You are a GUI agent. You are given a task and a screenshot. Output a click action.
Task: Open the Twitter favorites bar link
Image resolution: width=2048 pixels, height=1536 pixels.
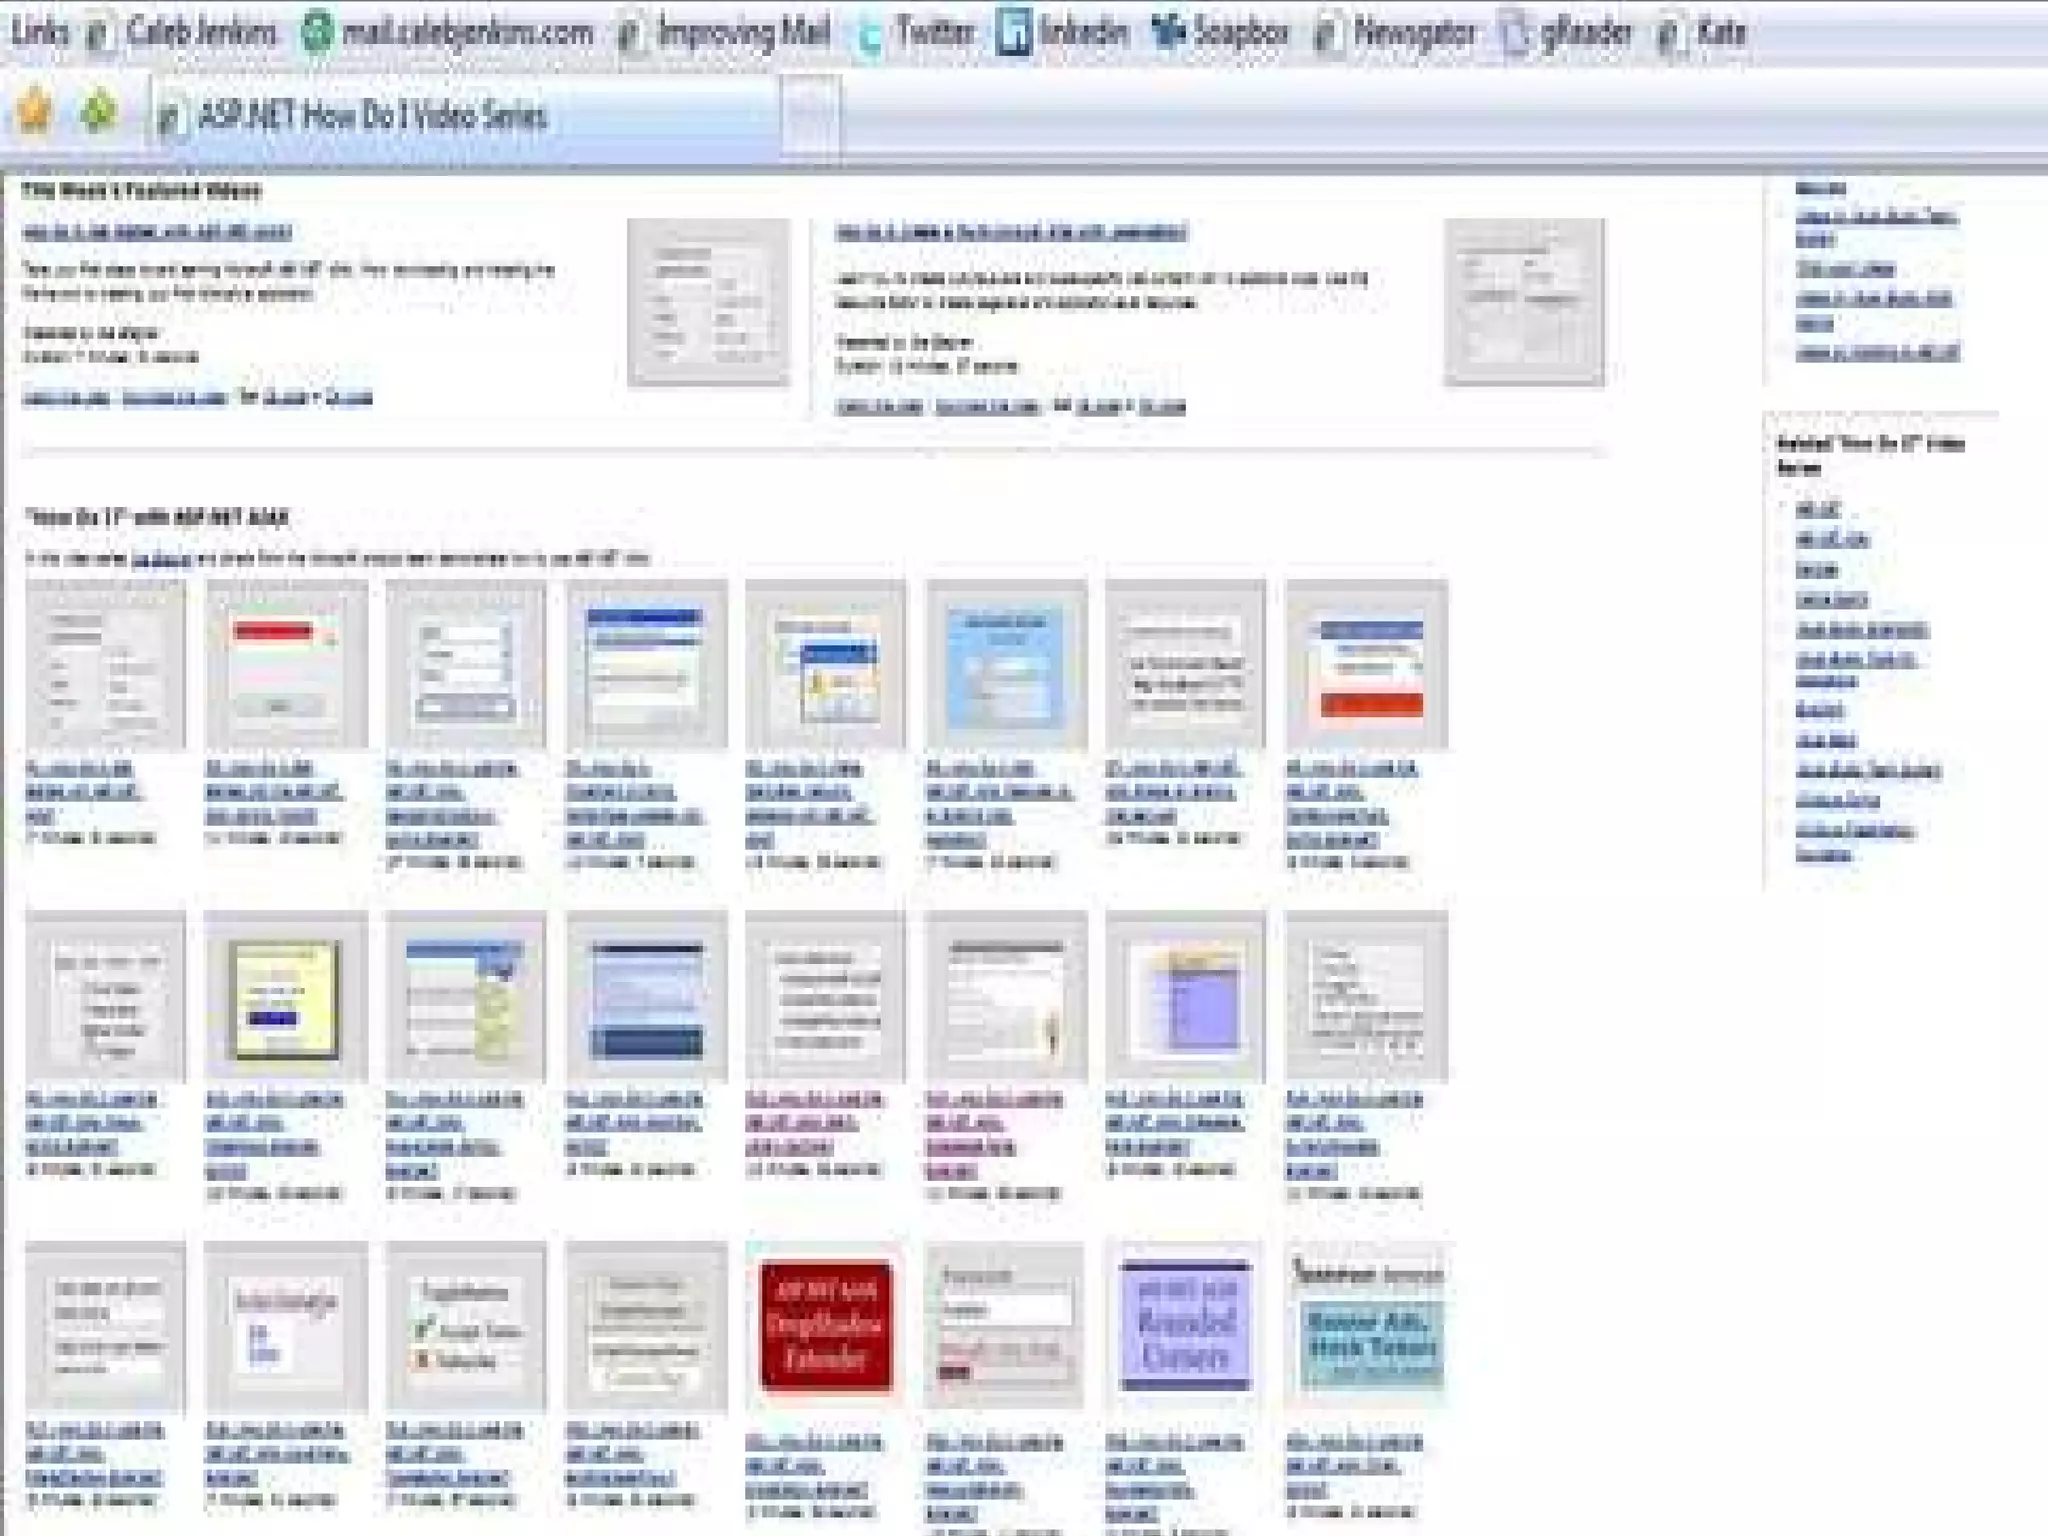[x=918, y=32]
